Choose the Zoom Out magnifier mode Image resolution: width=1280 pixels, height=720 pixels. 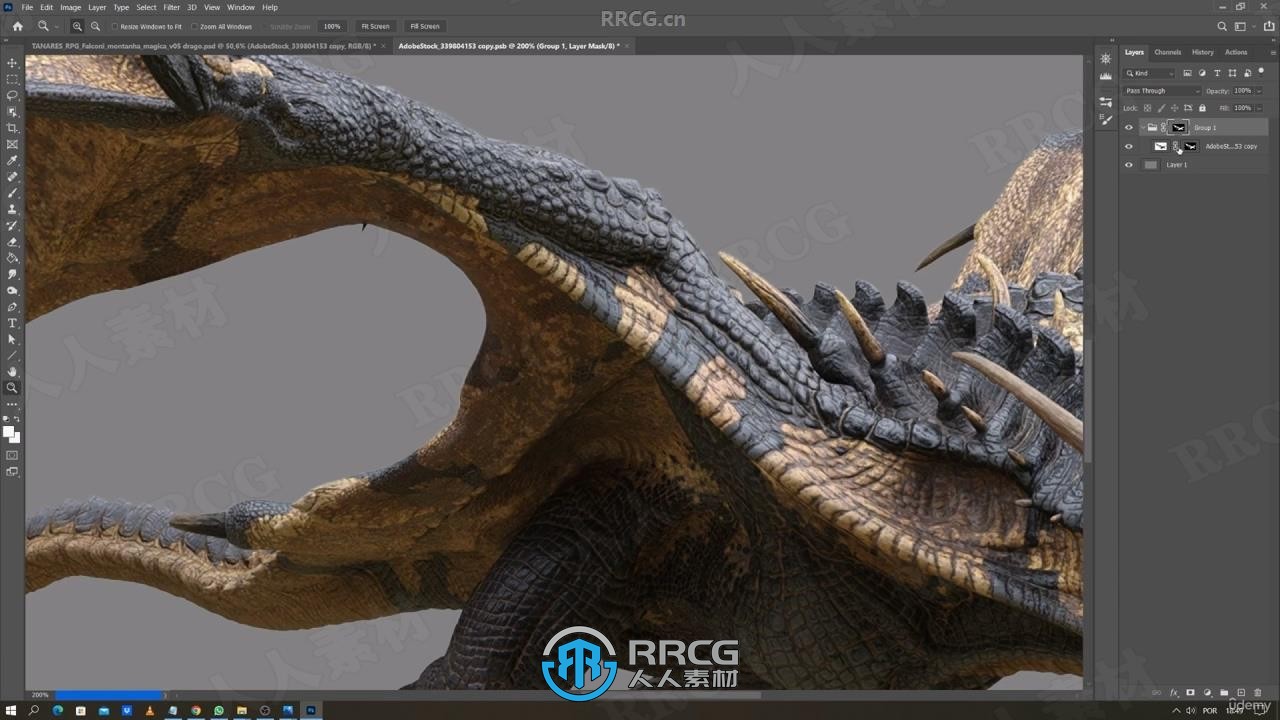(x=95, y=26)
